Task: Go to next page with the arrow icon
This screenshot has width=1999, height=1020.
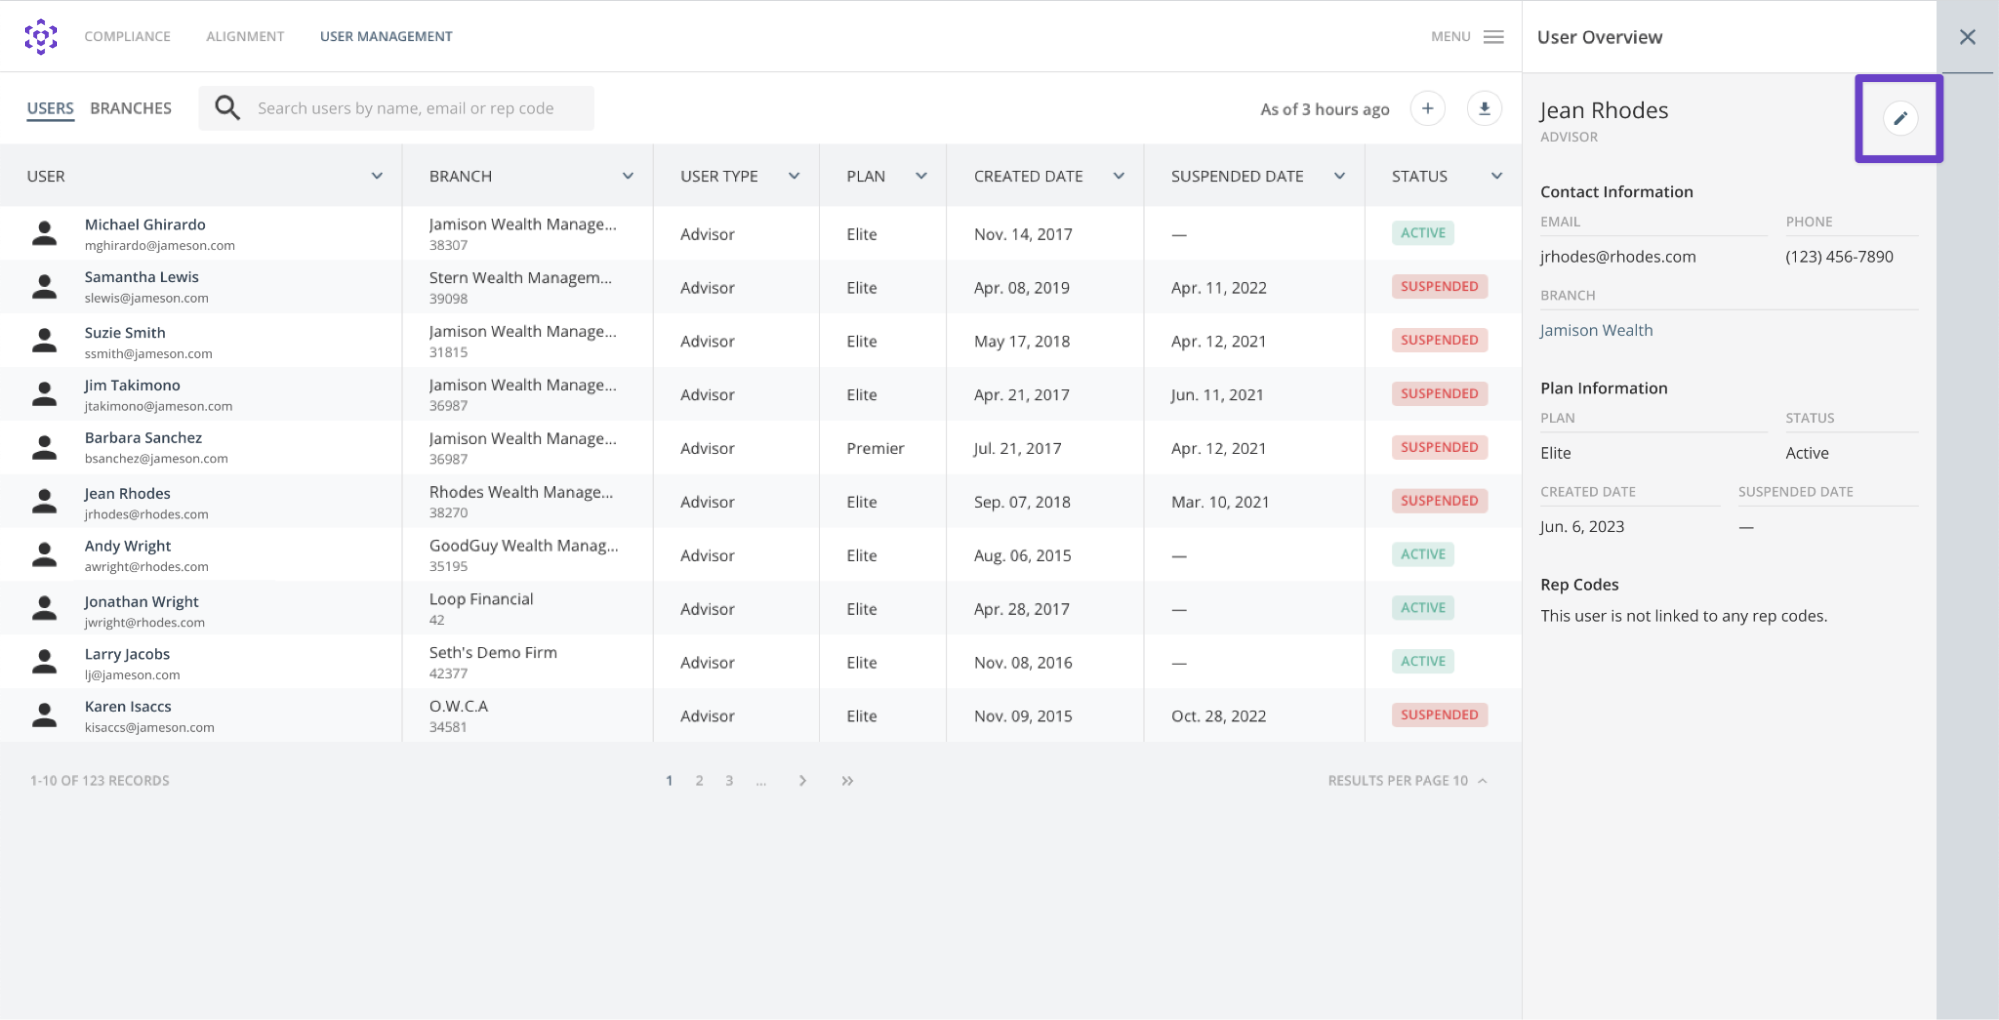Action: (802, 780)
